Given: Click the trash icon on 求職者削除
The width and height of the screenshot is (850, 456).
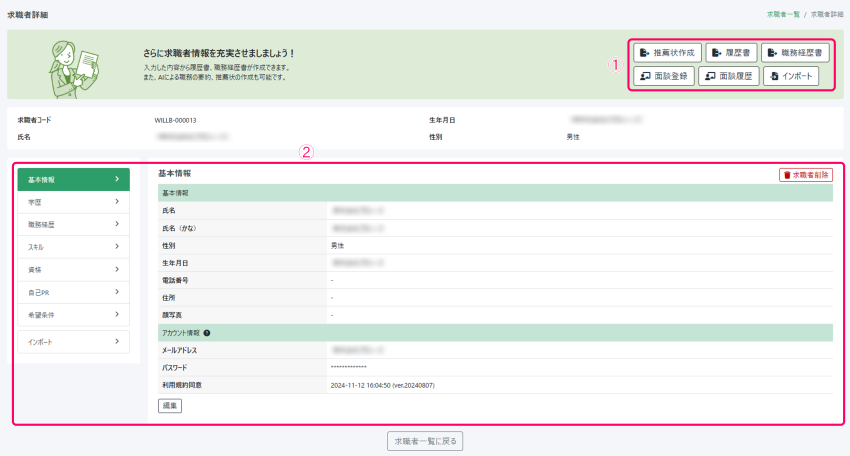Looking at the screenshot, I should click(x=787, y=175).
